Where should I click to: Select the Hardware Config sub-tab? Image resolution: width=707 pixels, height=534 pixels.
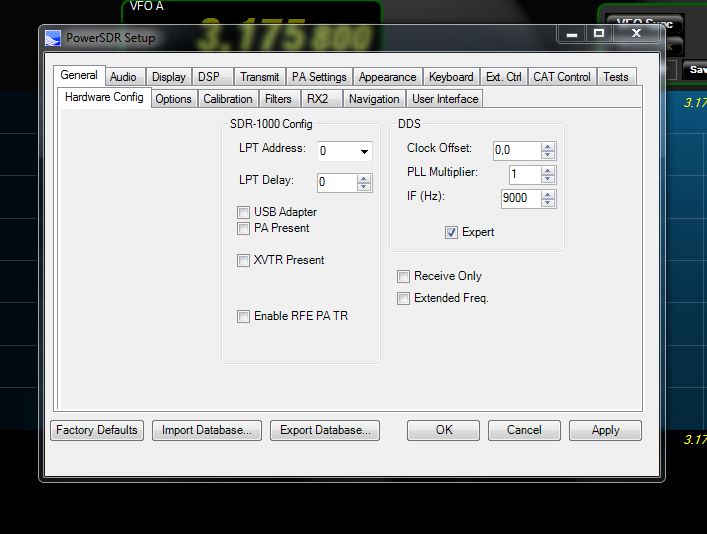point(104,97)
